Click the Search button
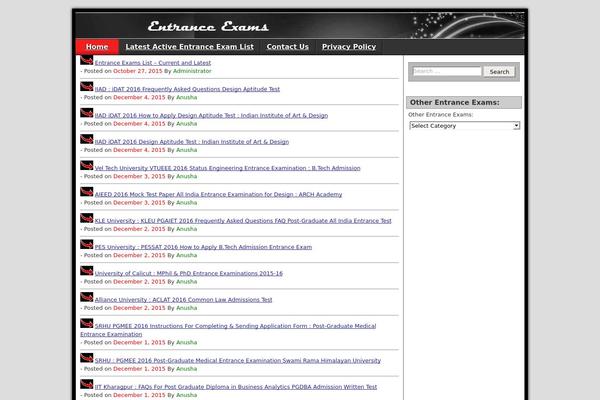The width and height of the screenshot is (600, 400). (499, 72)
